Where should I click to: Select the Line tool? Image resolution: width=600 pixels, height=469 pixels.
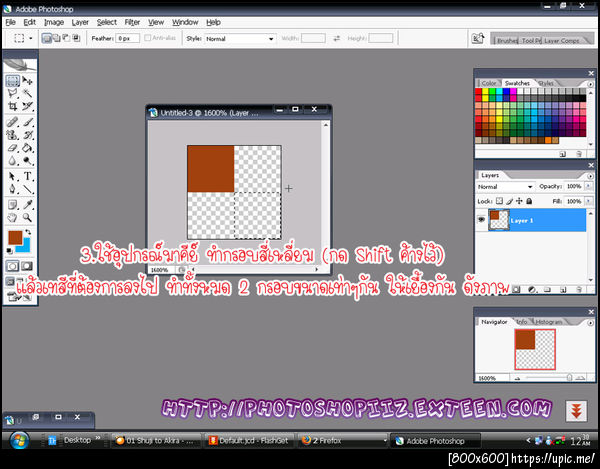27,189
